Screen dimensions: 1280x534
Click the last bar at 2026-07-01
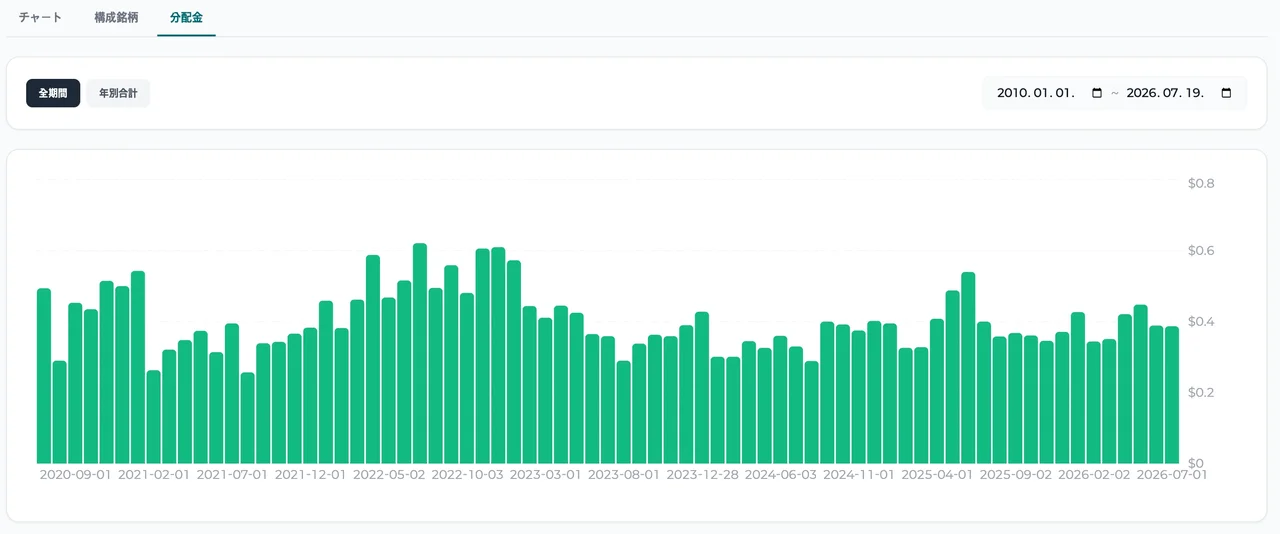pyautogui.click(x=1172, y=395)
